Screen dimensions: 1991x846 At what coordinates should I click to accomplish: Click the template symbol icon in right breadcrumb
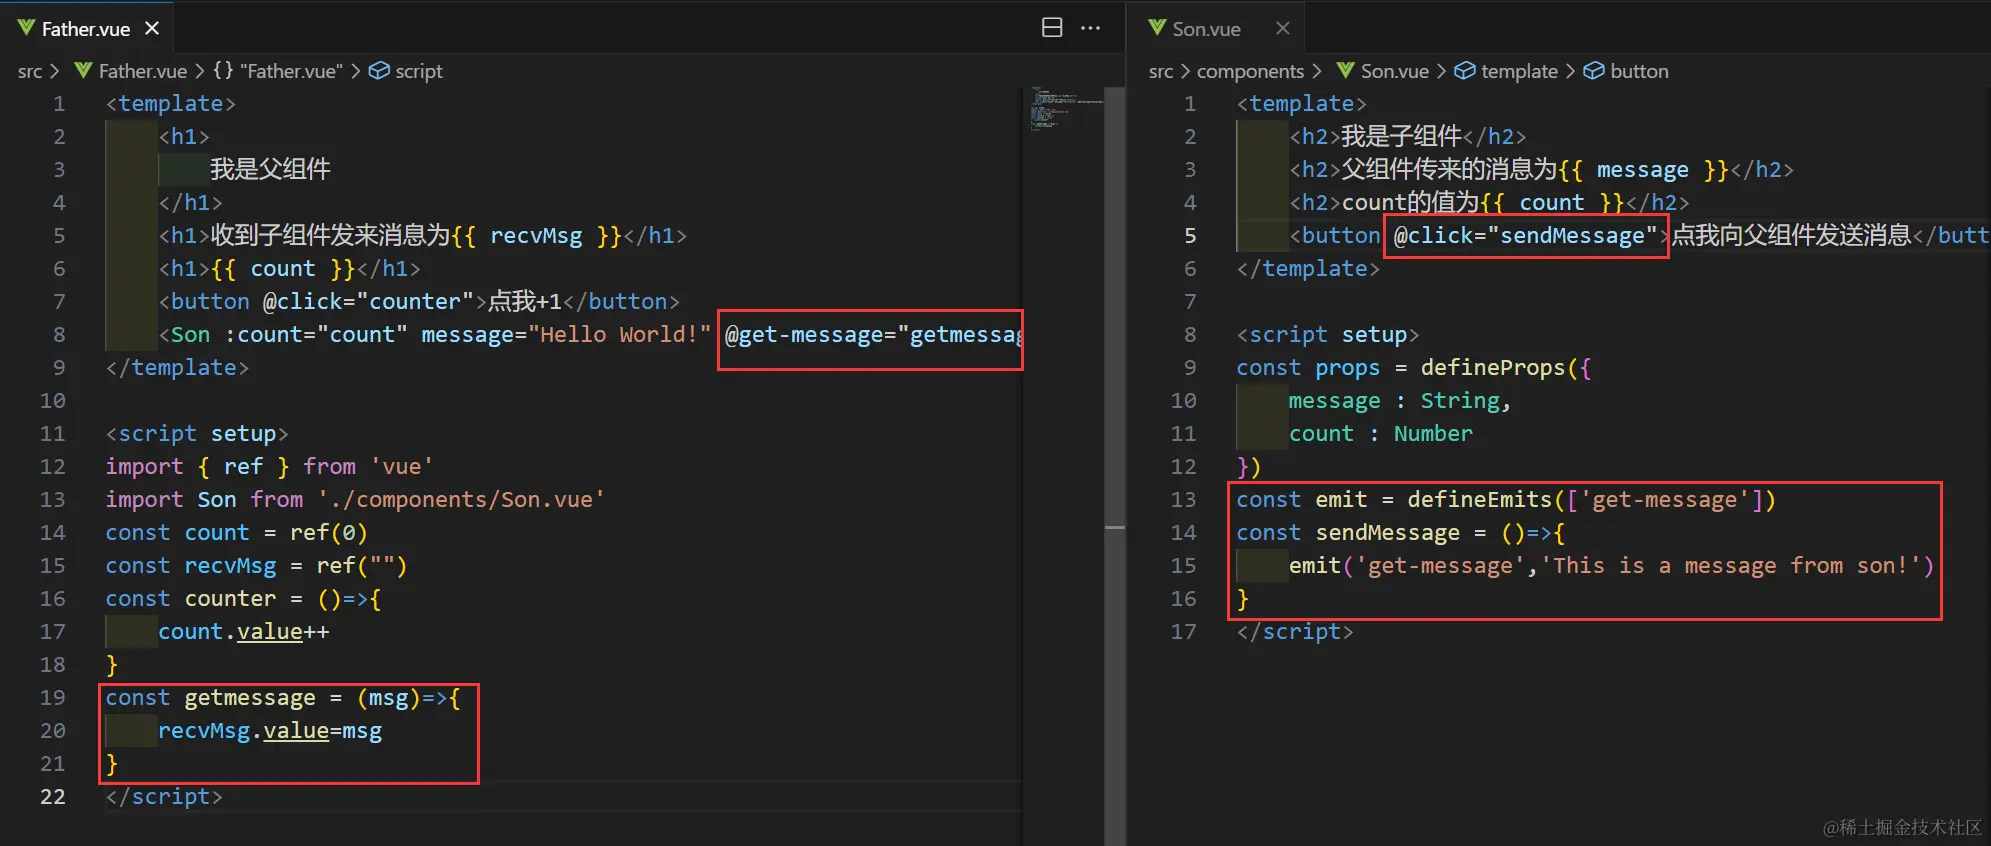[x=1464, y=71]
